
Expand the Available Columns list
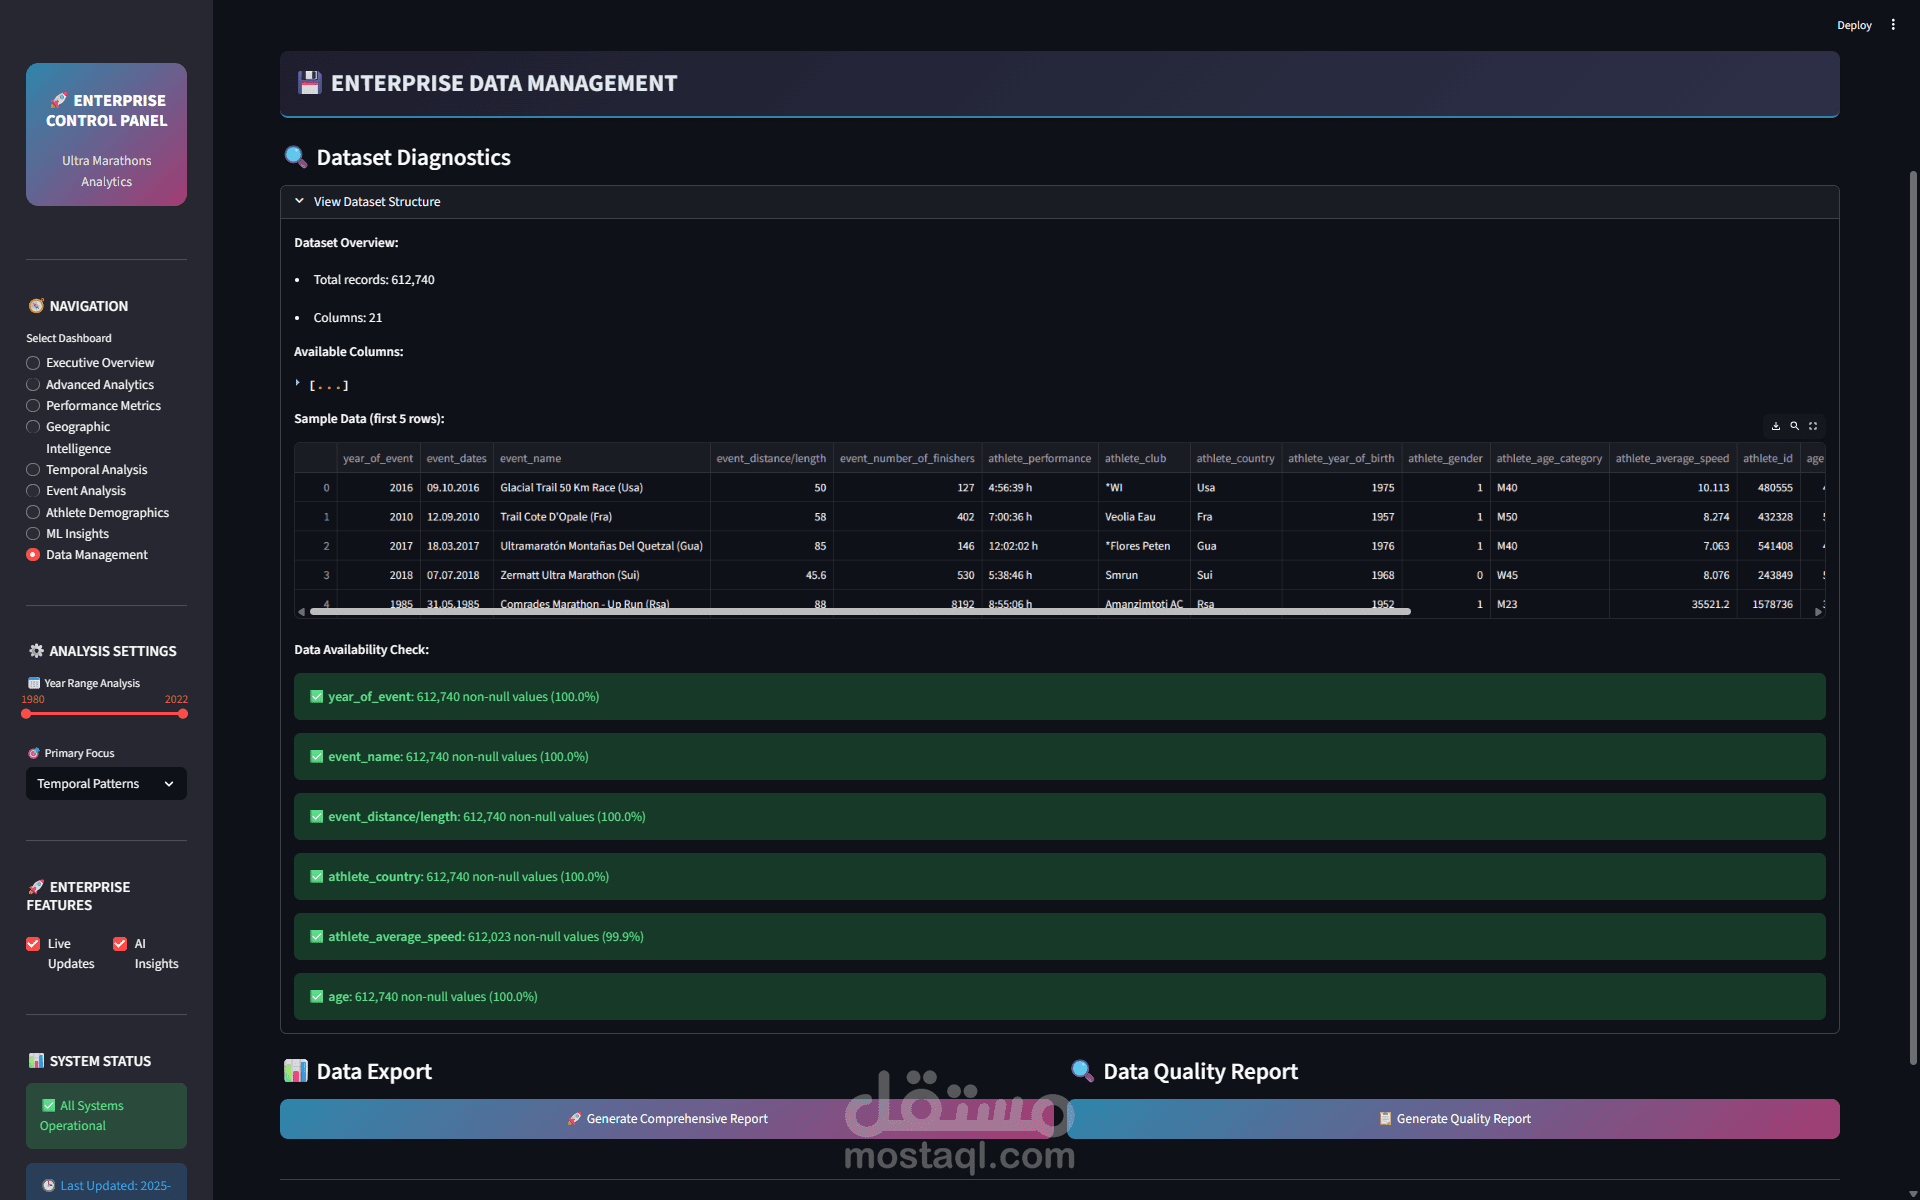click(298, 384)
